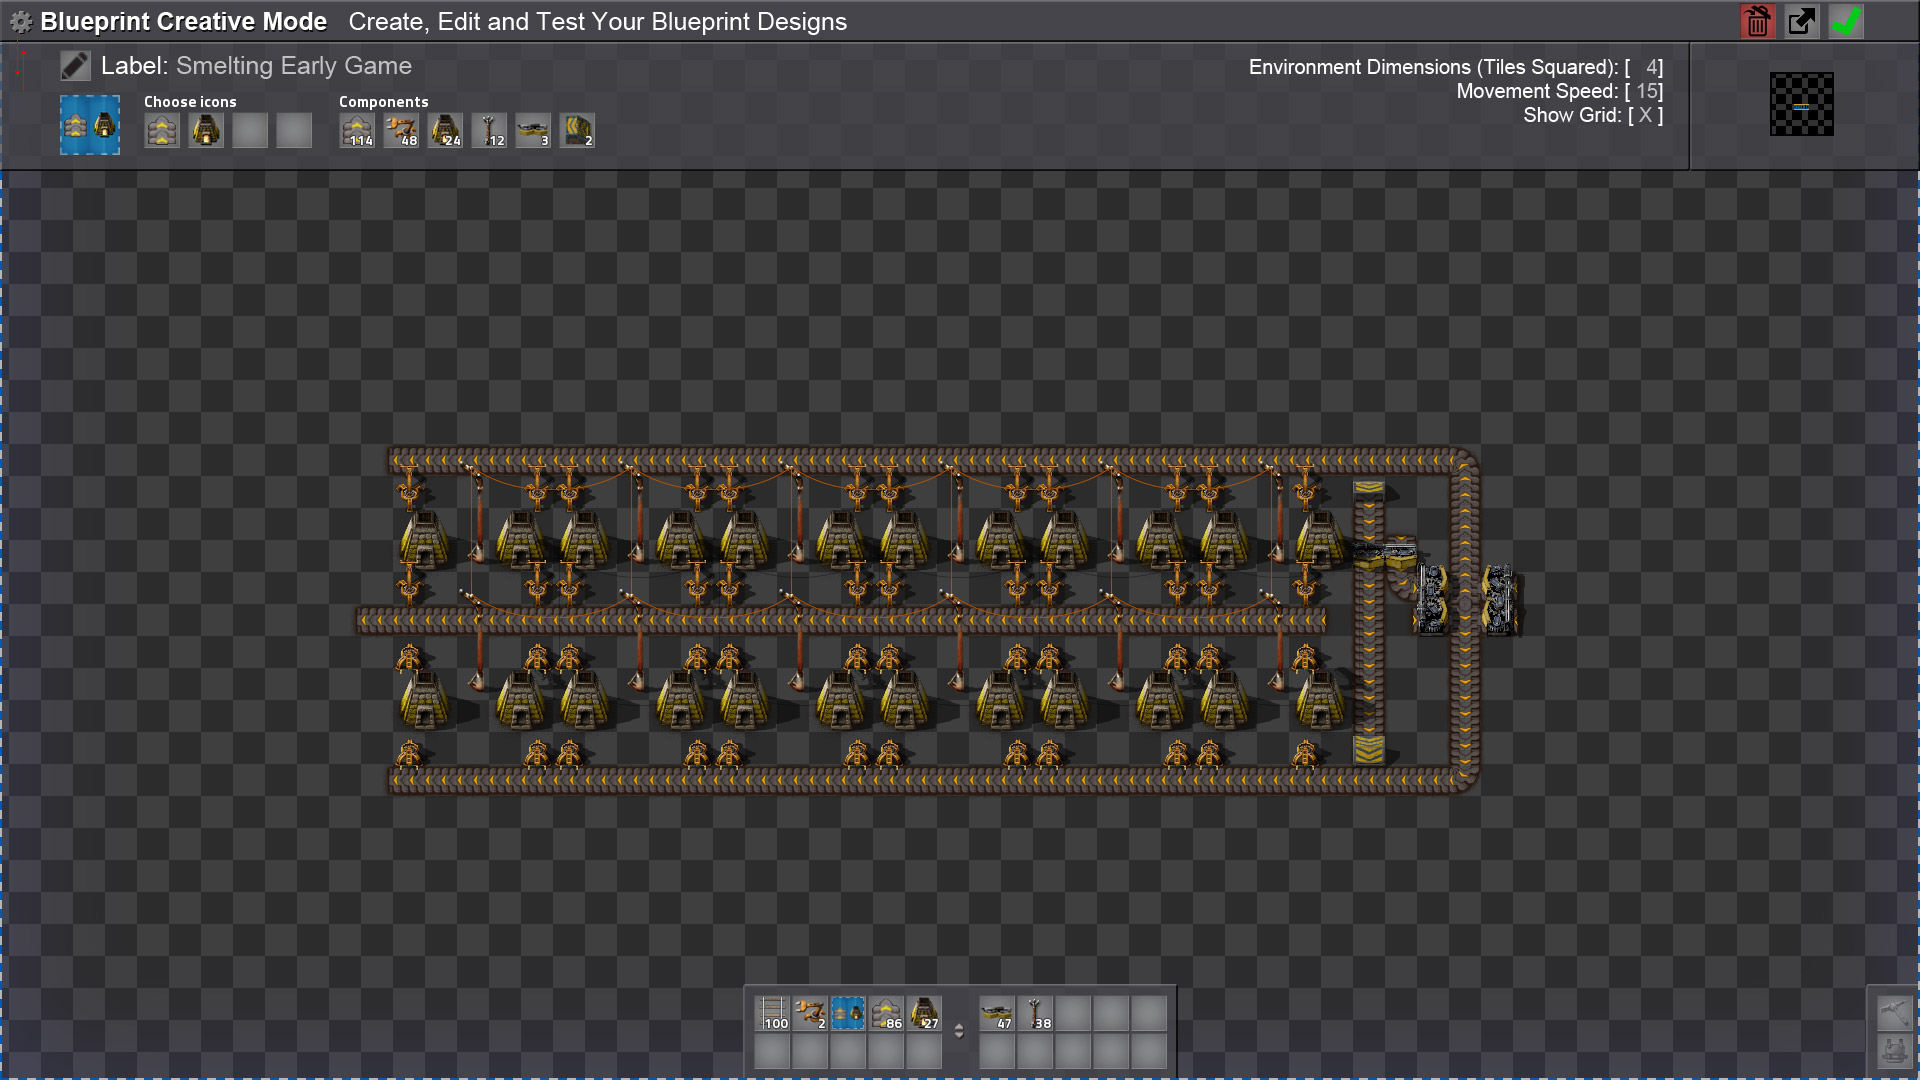The image size is (1920, 1080).
Task: Click the red trash delete blueprint icon
Action: pyautogui.click(x=1757, y=22)
